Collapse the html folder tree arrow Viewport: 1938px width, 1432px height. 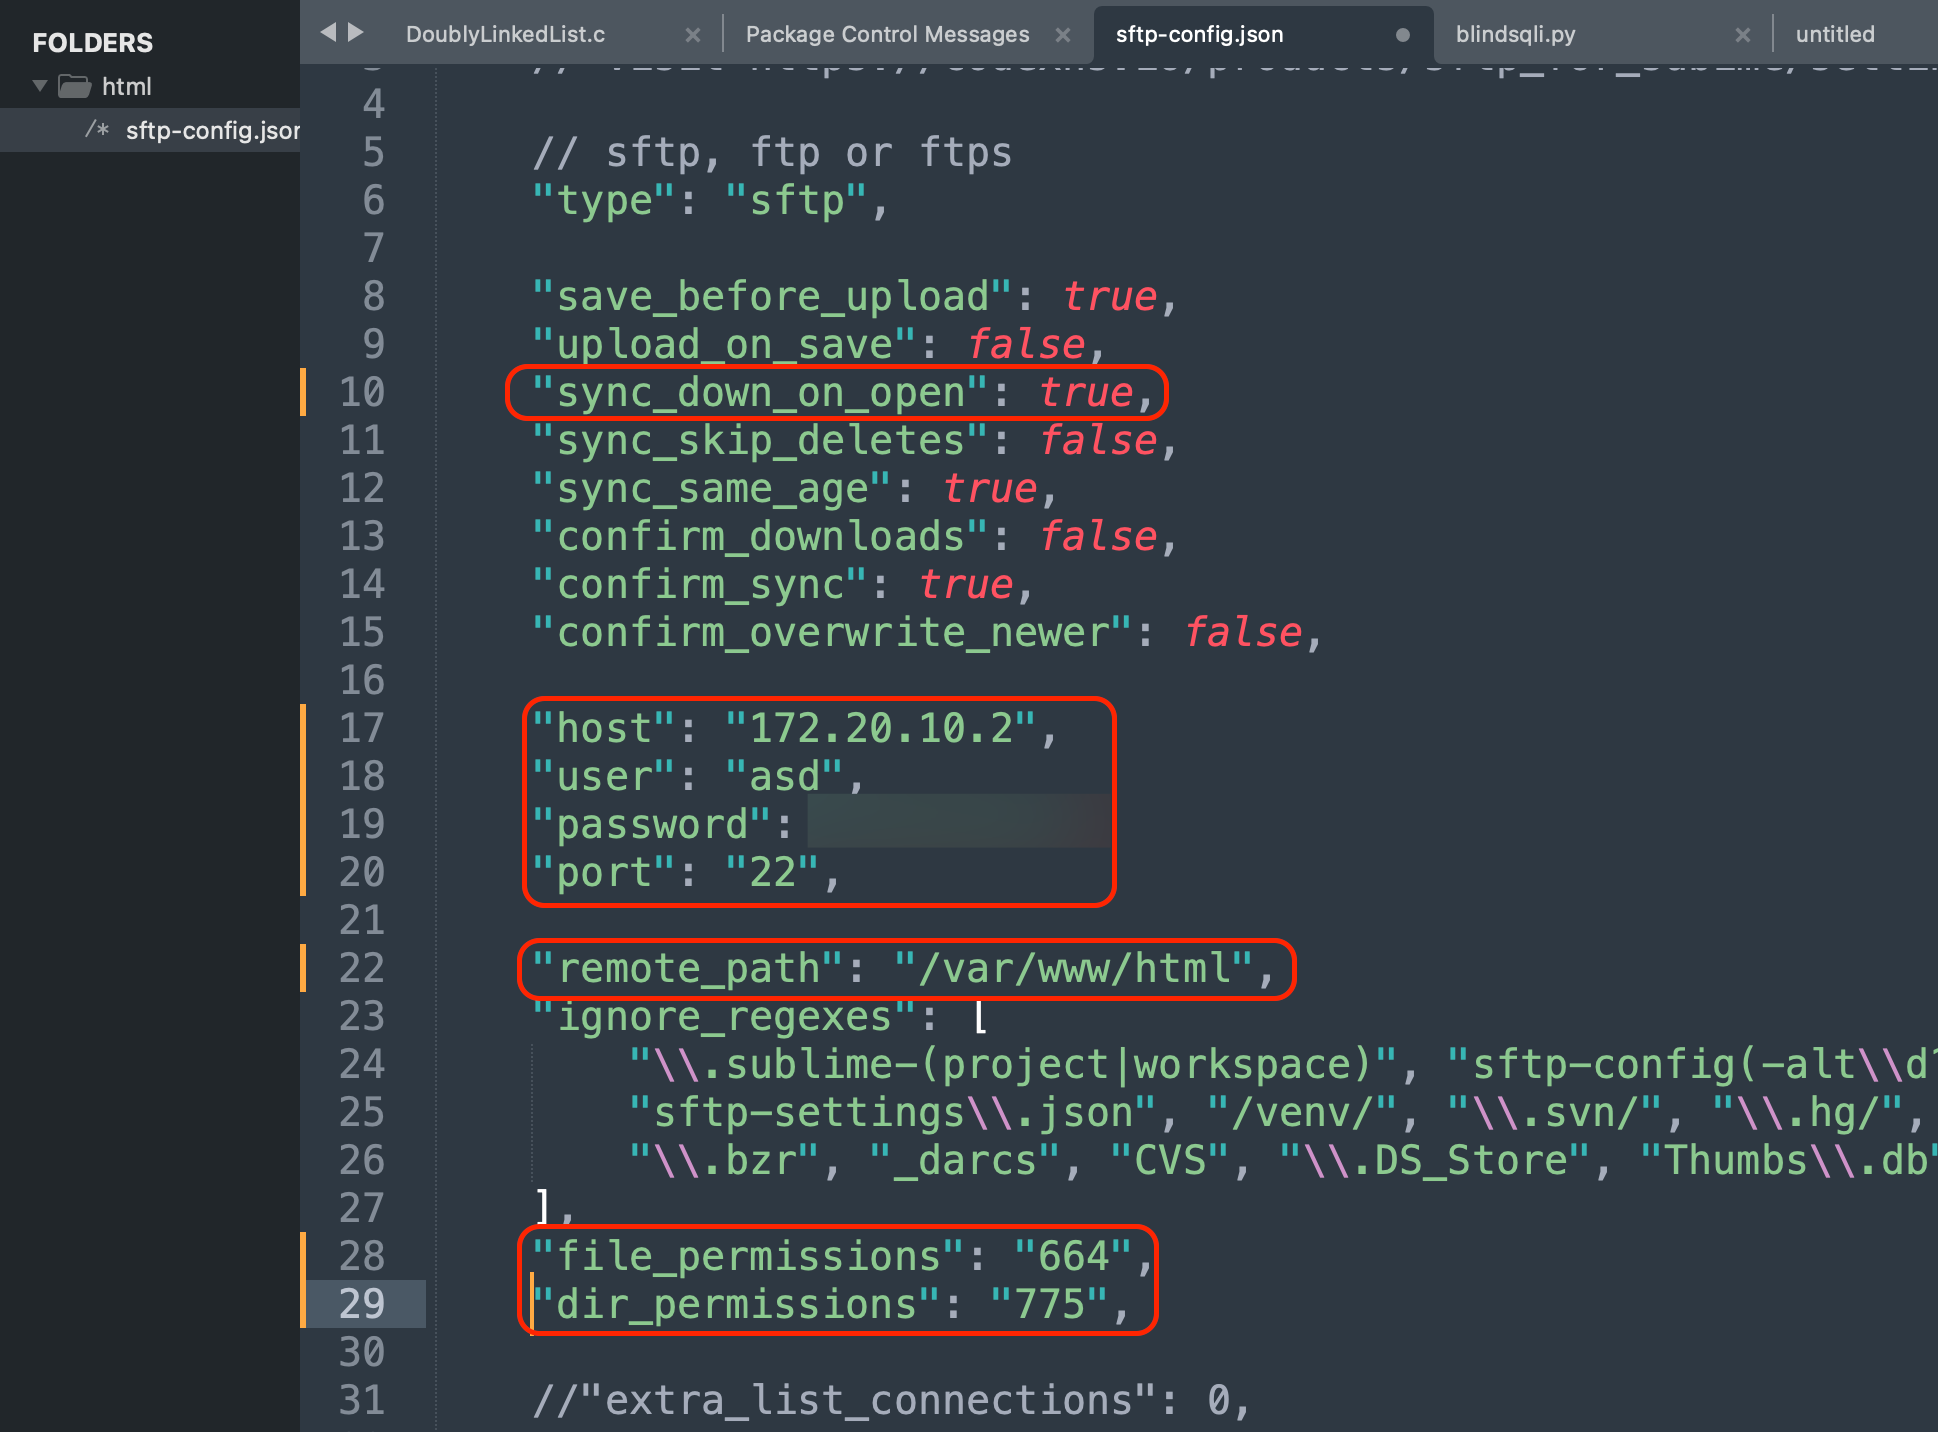40,86
